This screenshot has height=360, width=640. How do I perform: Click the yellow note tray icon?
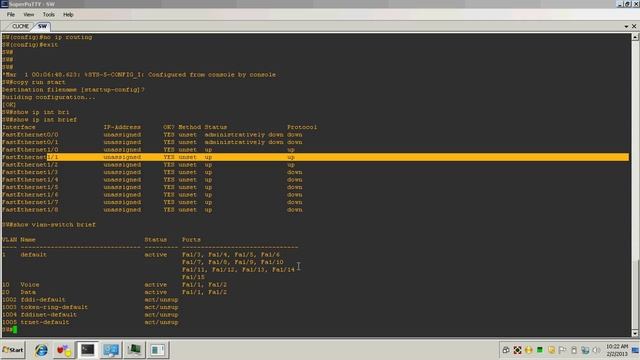(551, 350)
